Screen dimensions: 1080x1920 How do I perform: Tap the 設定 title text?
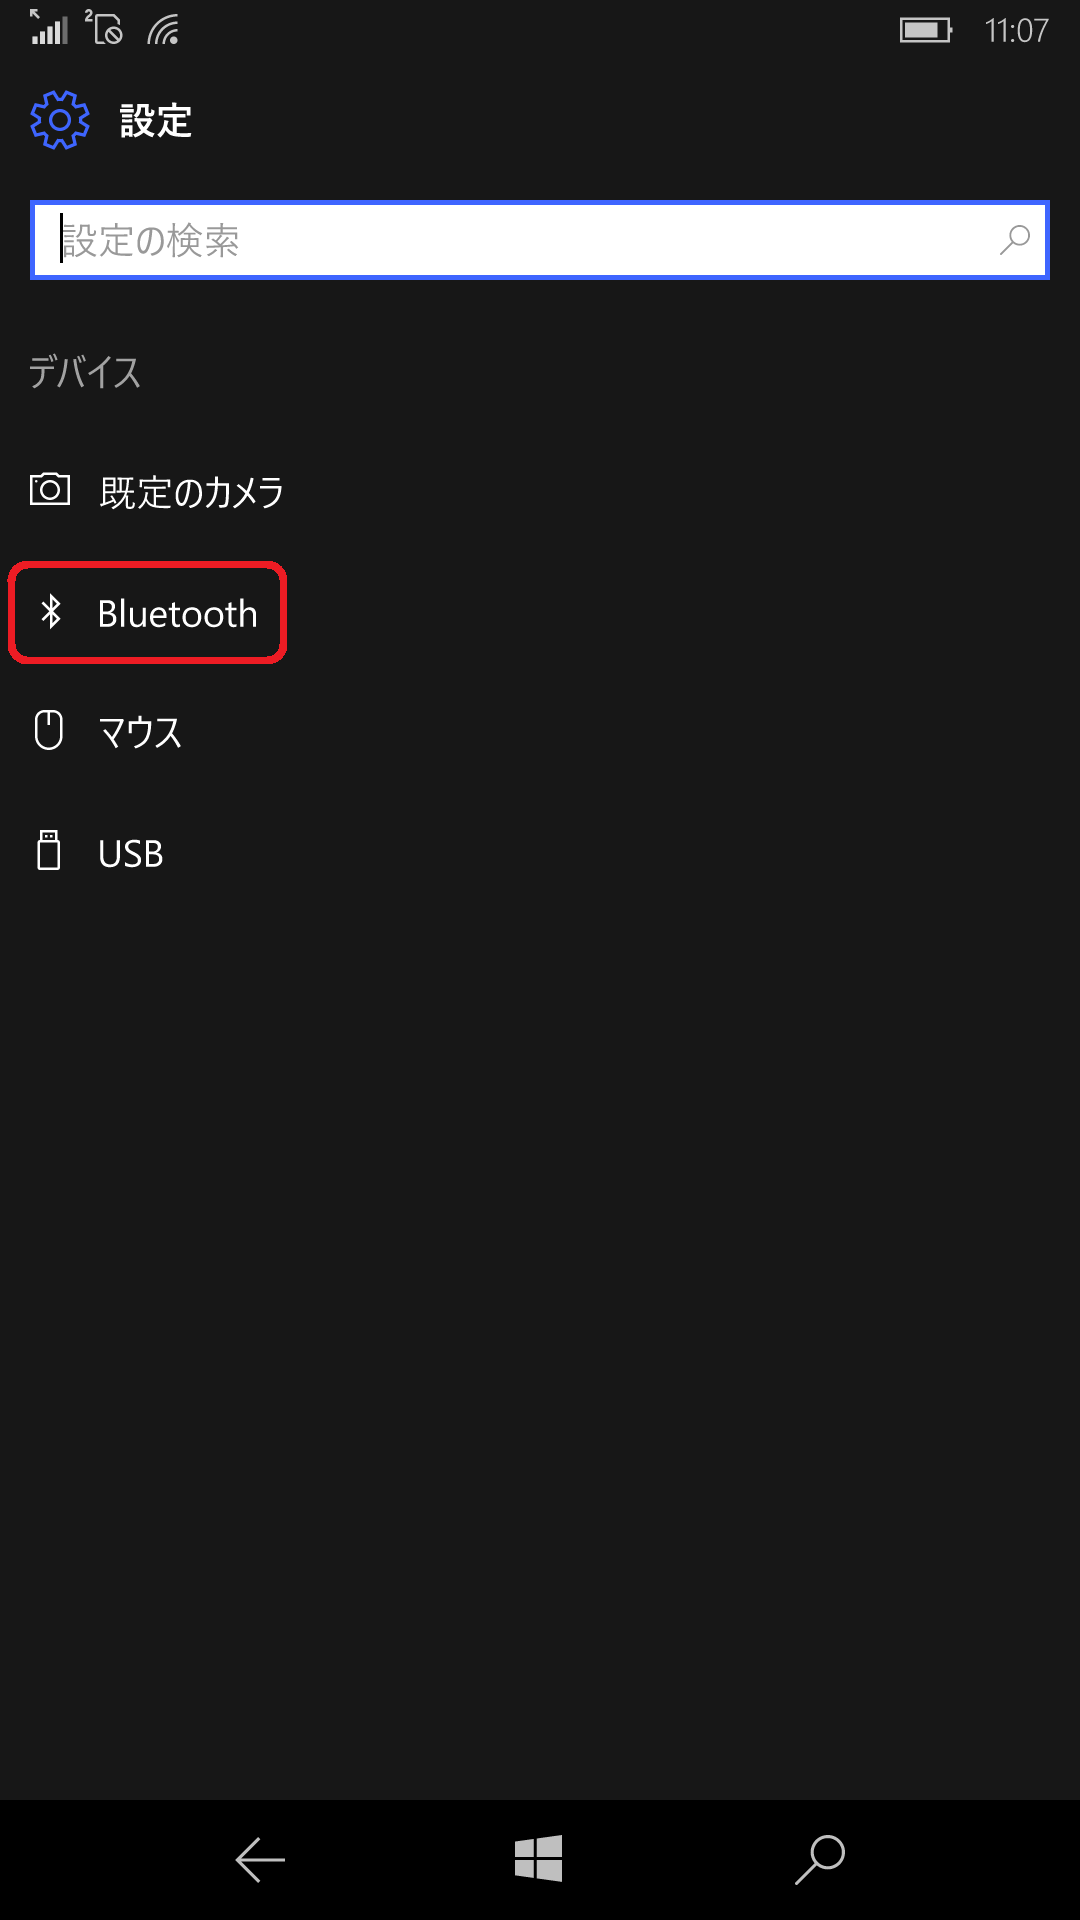click(156, 121)
